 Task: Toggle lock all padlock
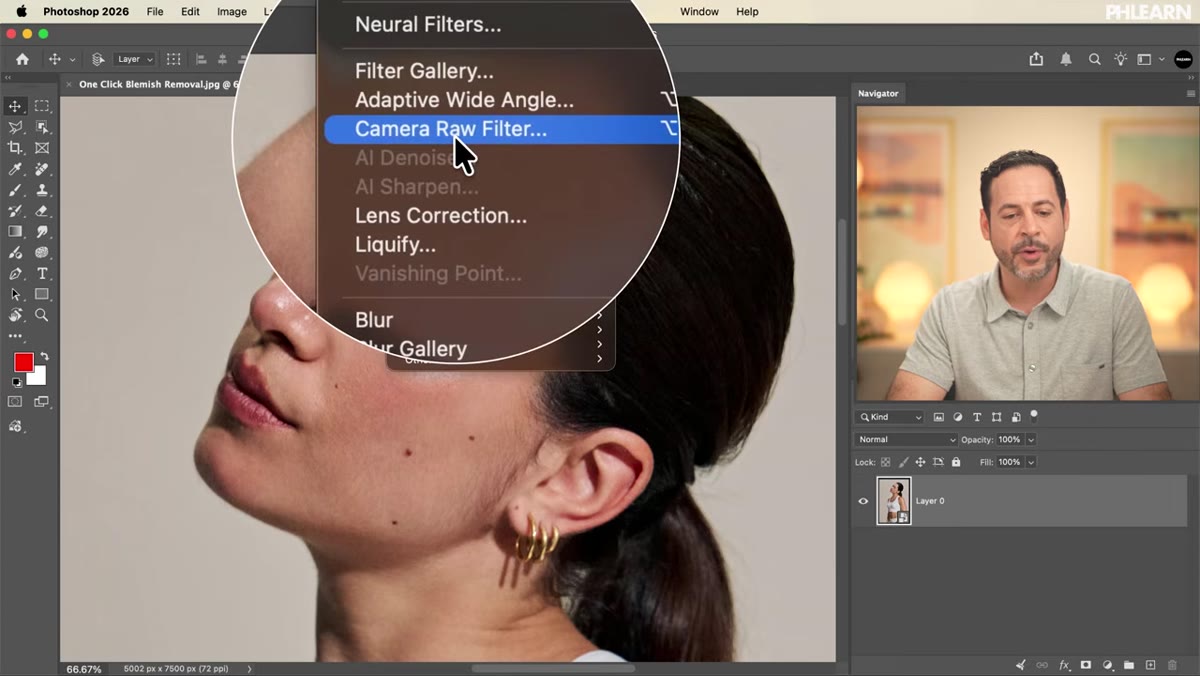pos(956,462)
